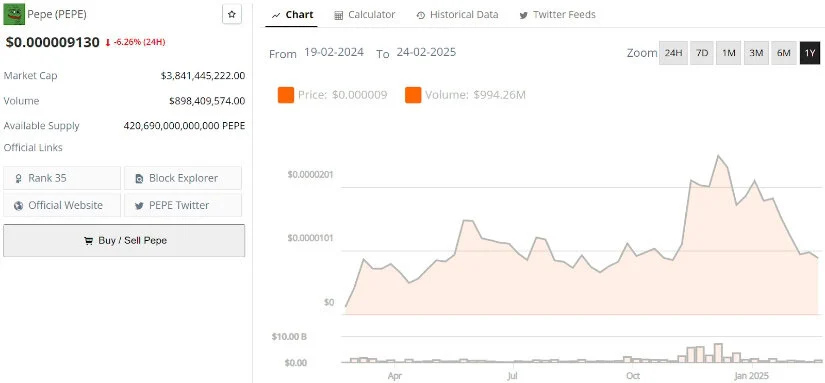Click the Pepe frog coin logo
825x383 pixels.
tap(14, 14)
